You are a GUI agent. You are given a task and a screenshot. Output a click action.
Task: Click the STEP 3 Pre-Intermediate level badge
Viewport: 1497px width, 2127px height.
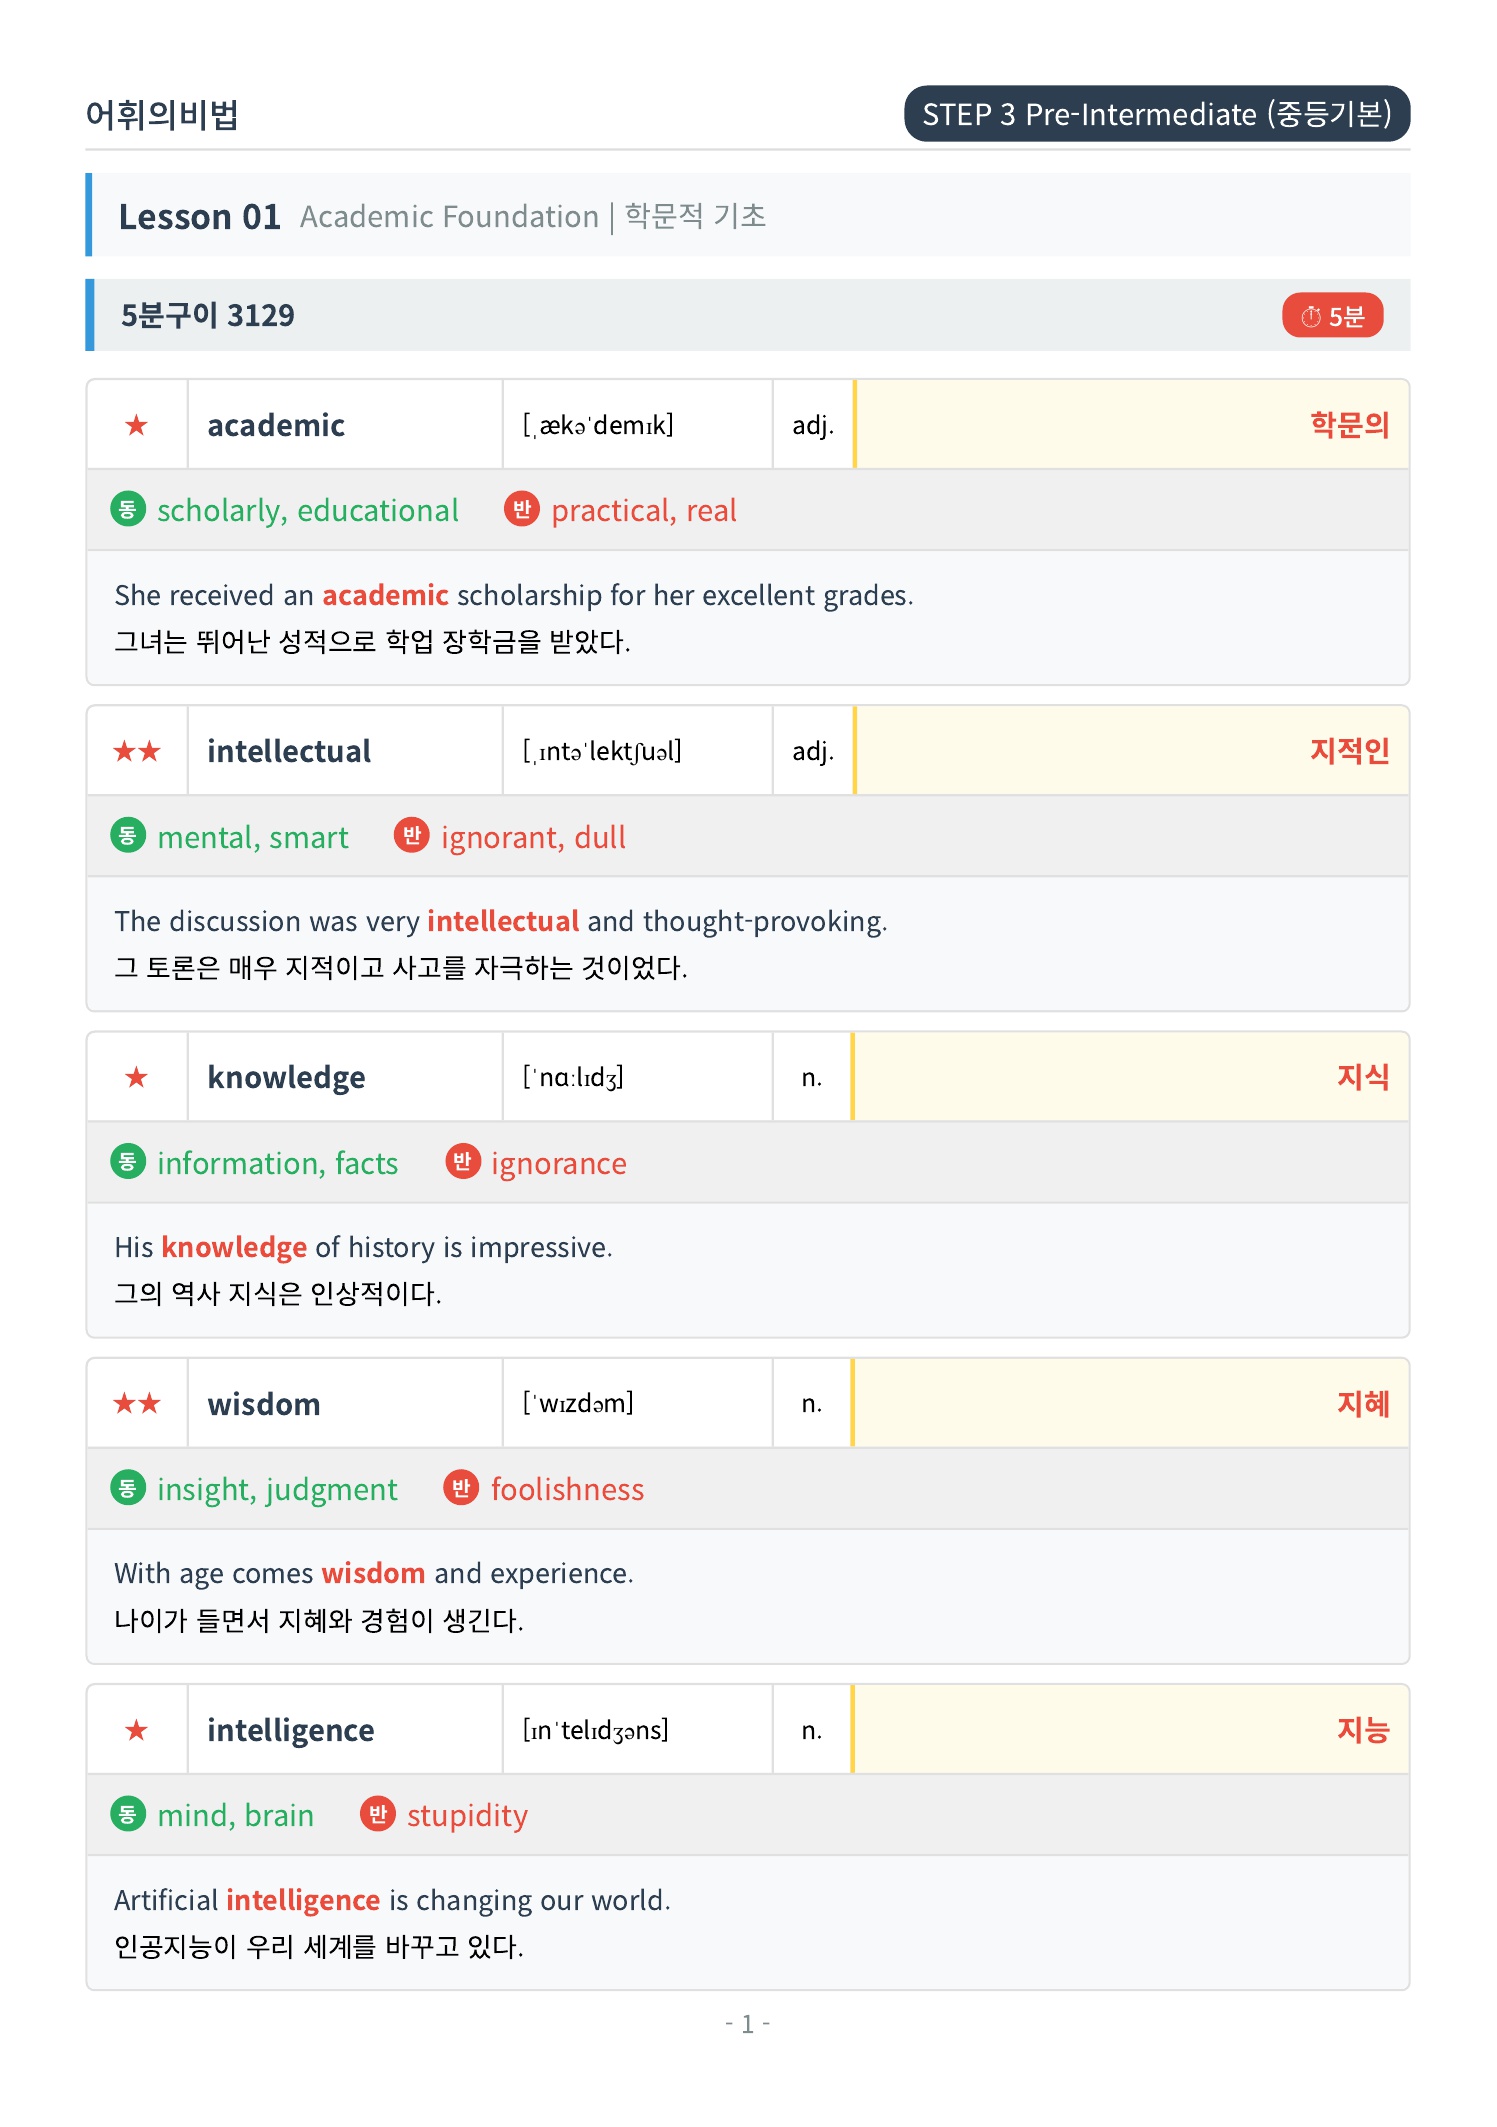[x=1157, y=114]
